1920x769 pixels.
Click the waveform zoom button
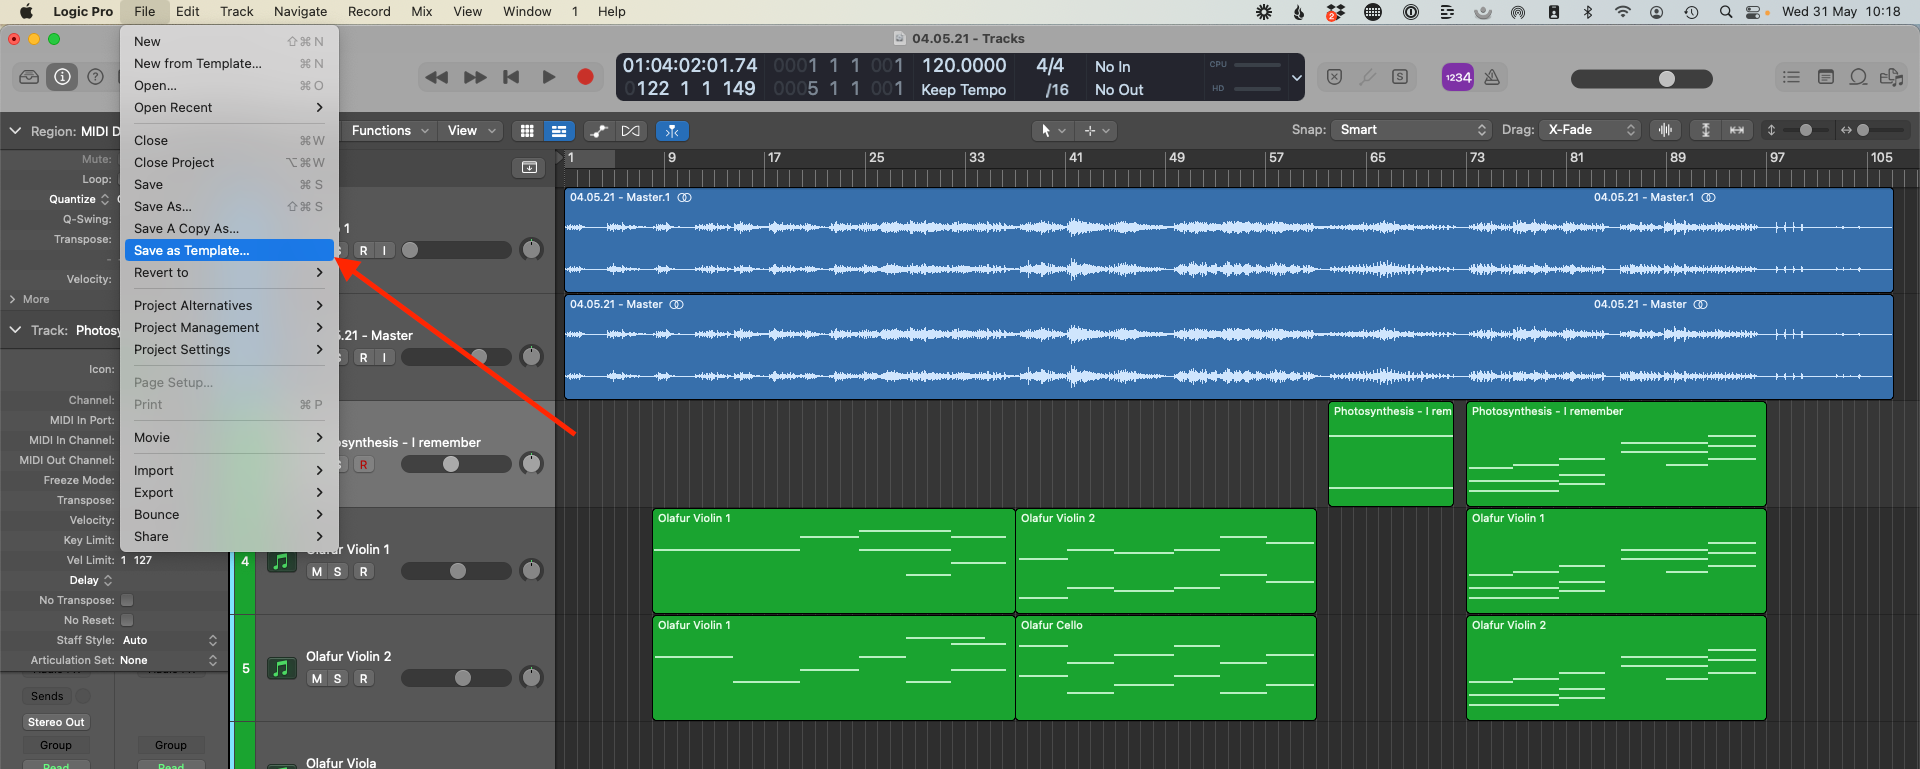point(1665,130)
